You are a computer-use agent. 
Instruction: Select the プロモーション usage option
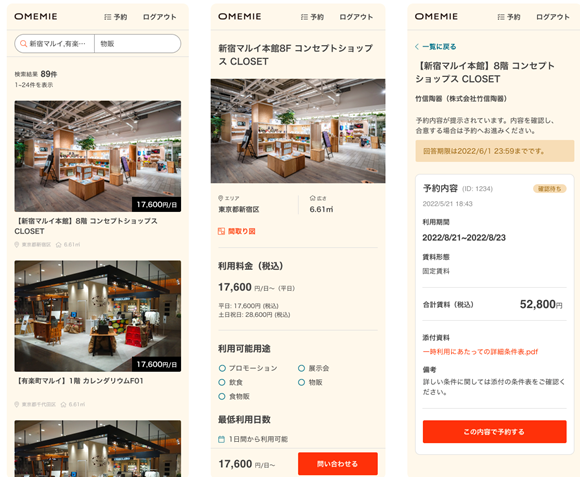[x=248, y=368]
